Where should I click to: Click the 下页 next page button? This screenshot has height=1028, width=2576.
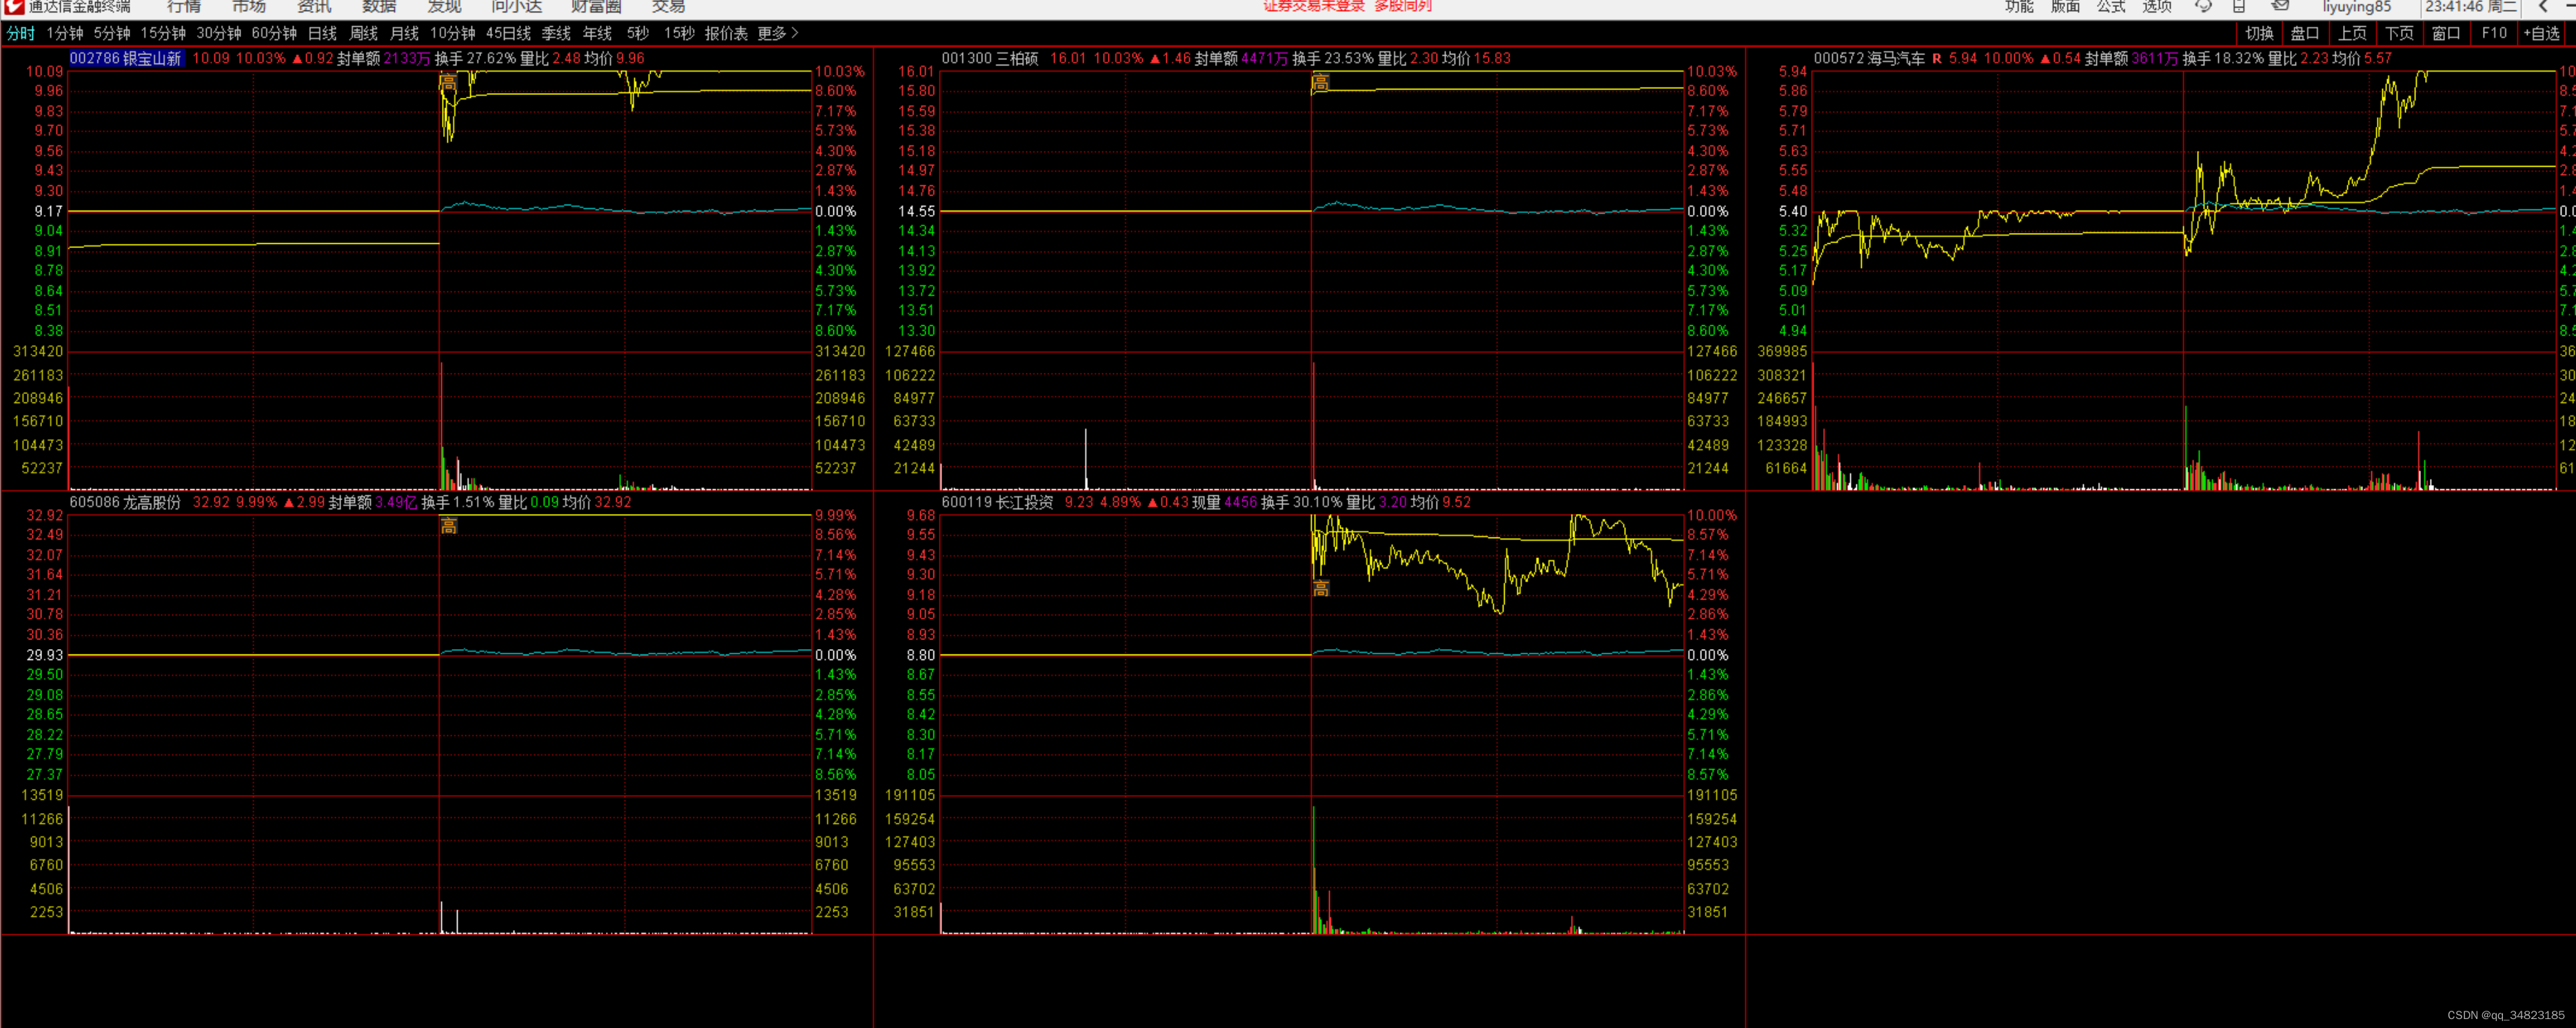coord(2399,33)
